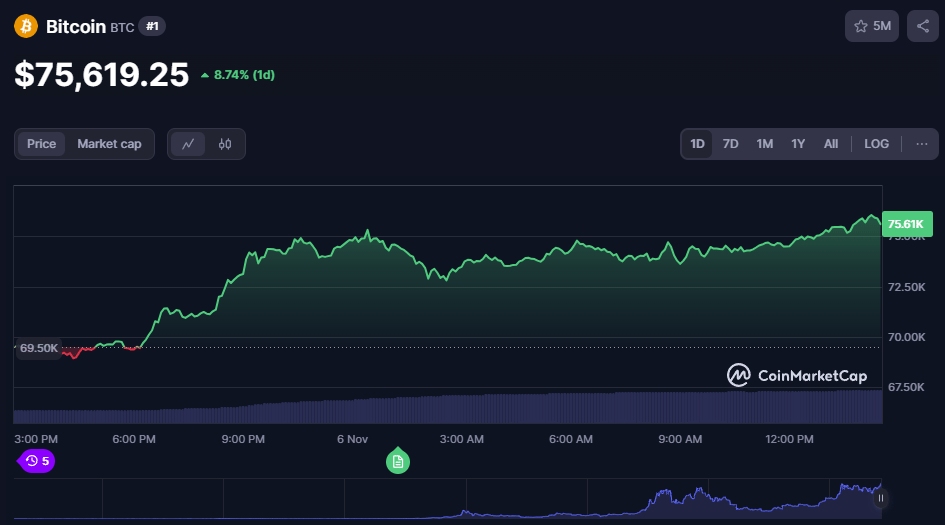
Task: Click the 9:00 AM axis label
Action: coord(680,439)
